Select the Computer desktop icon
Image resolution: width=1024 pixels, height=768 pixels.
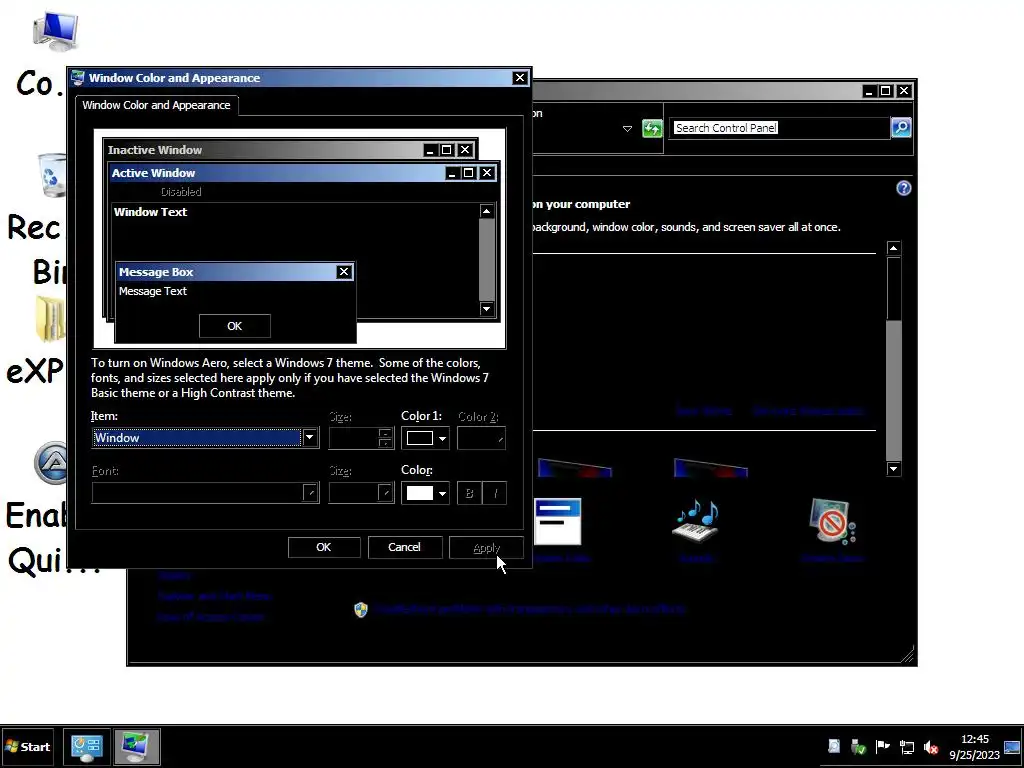pos(55,31)
